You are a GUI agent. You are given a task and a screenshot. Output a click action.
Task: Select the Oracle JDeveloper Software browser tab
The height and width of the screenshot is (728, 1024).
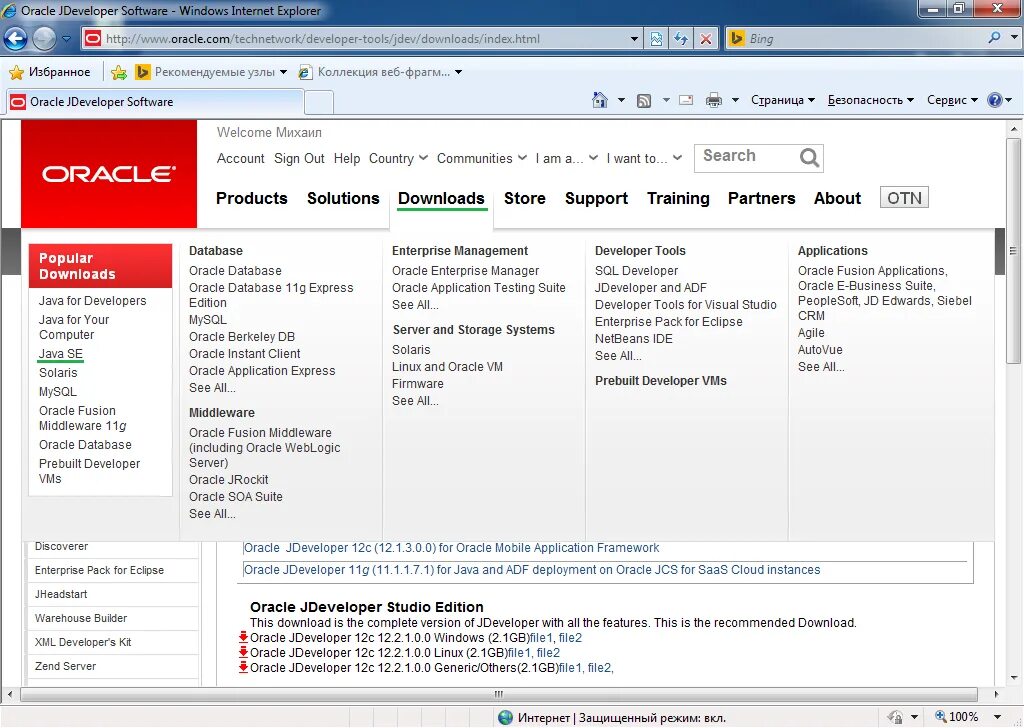click(x=155, y=102)
